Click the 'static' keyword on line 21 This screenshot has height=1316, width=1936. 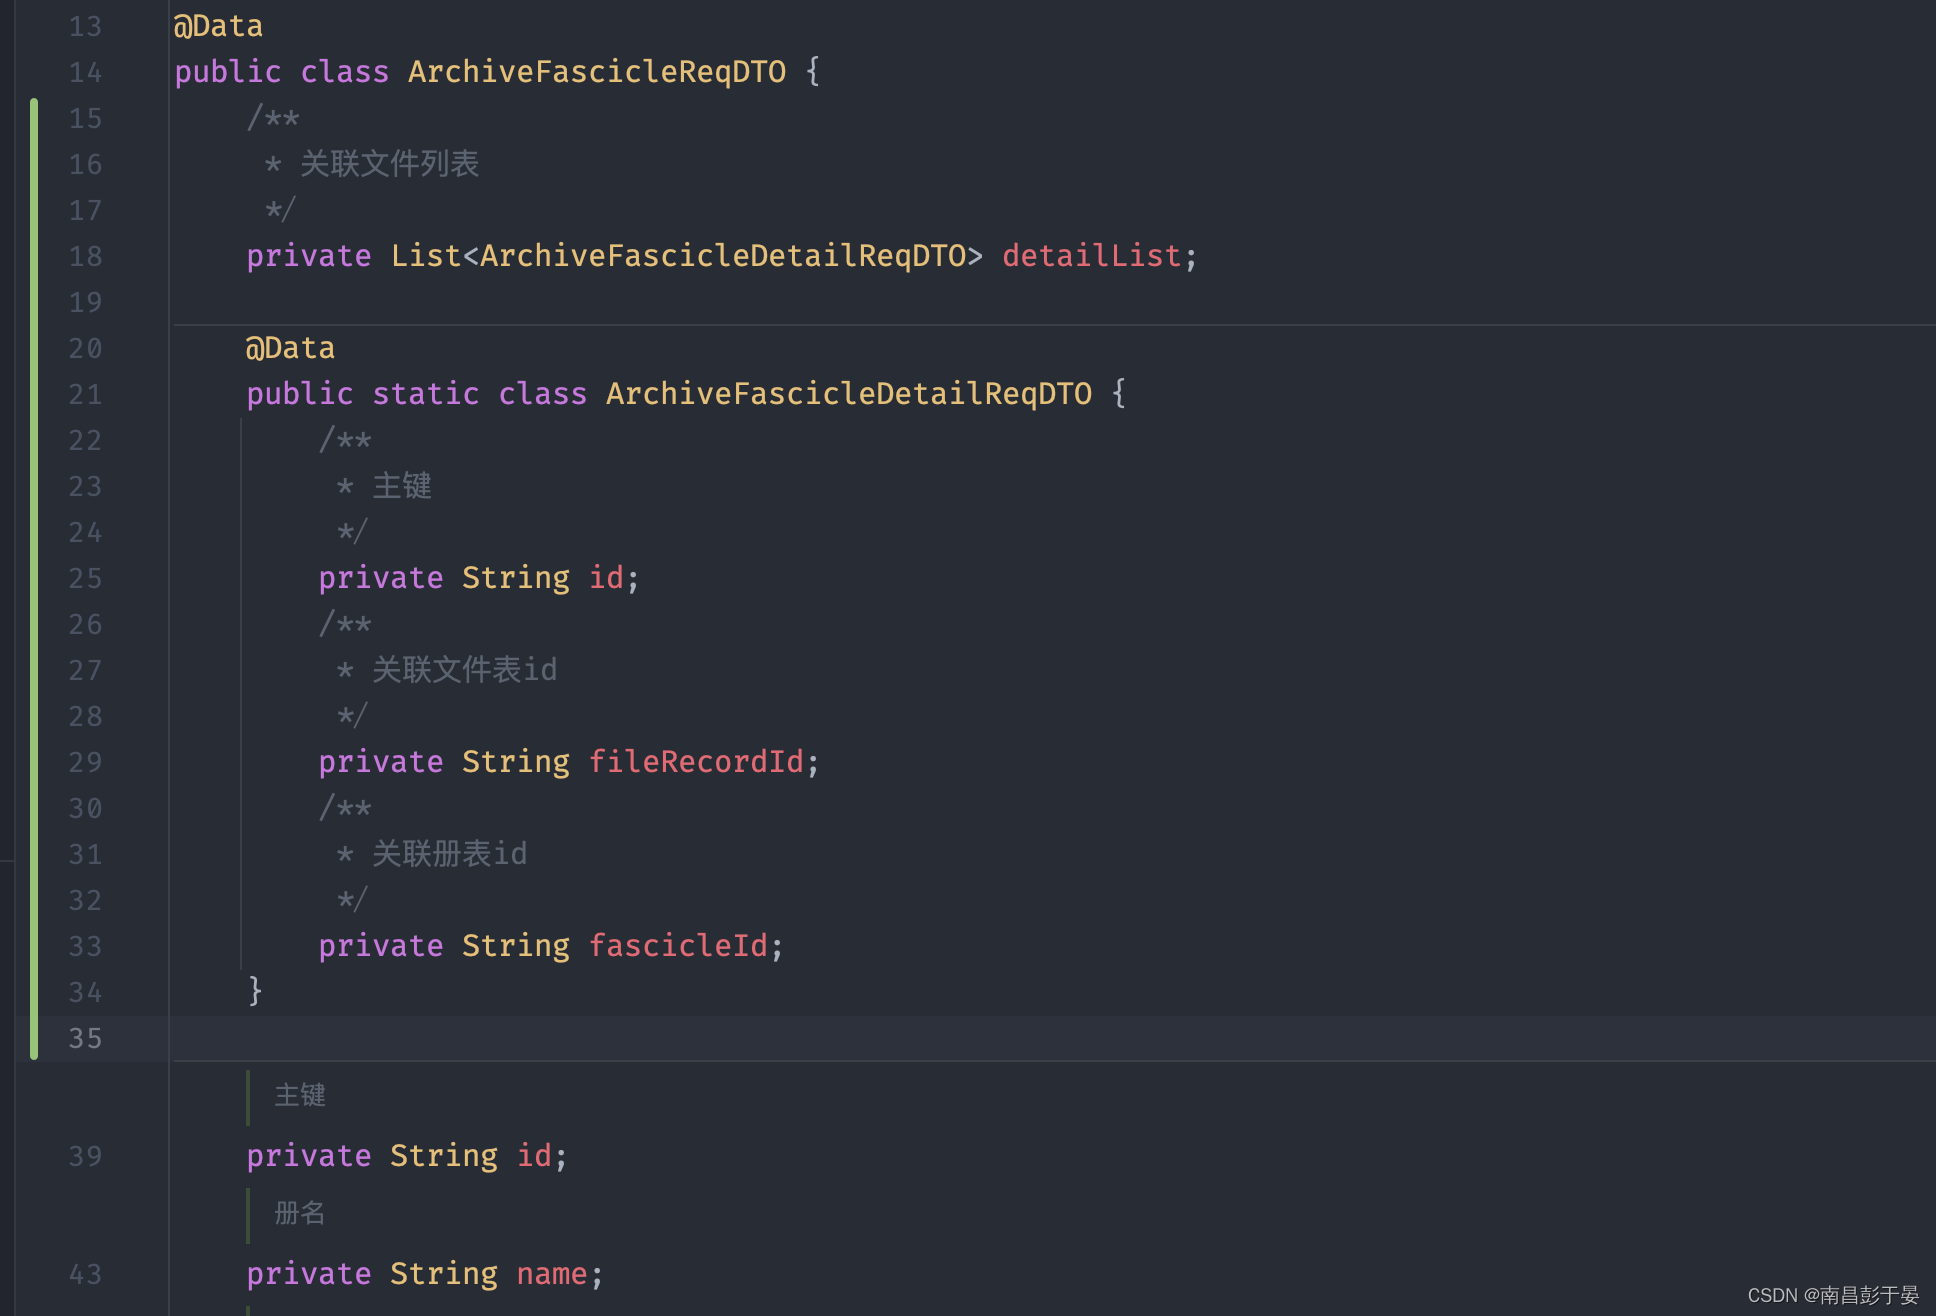point(426,394)
